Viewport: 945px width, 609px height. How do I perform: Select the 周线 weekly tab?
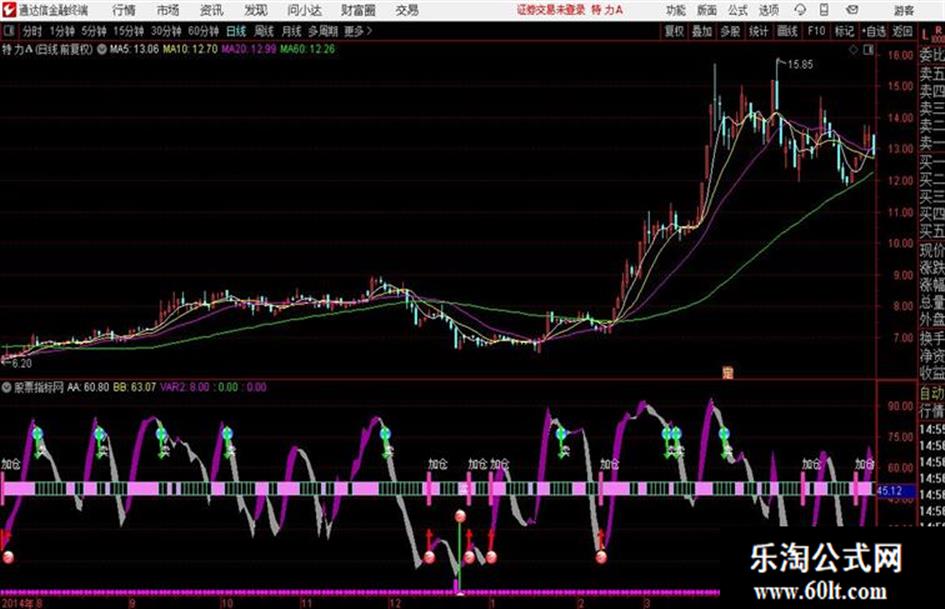(x=264, y=31)
